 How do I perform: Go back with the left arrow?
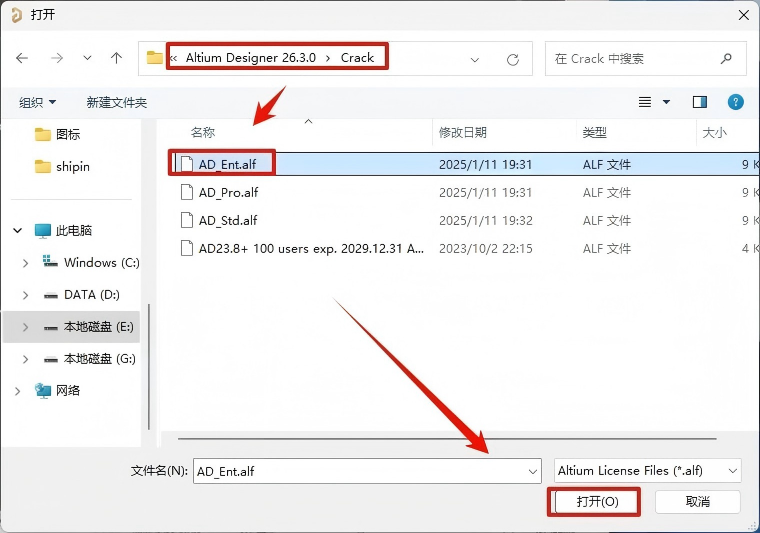click(x=22, y=59)
